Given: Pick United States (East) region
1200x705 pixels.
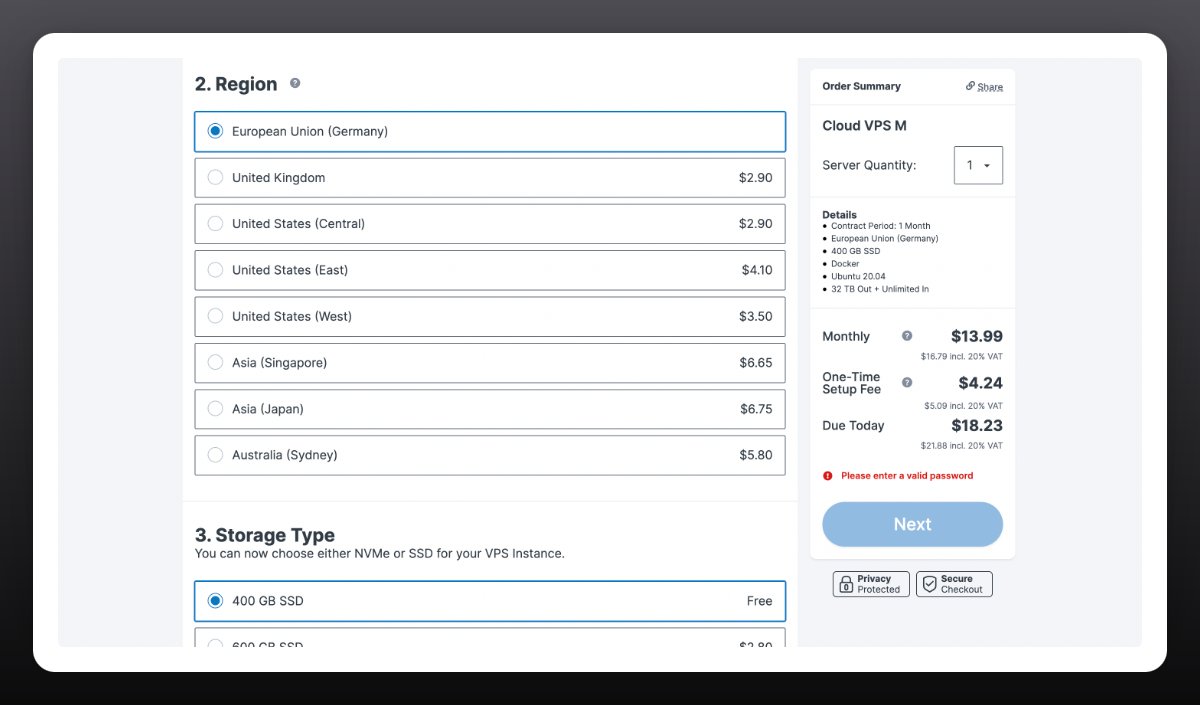Looking at the screenshot, I should [x=215, y=270].
